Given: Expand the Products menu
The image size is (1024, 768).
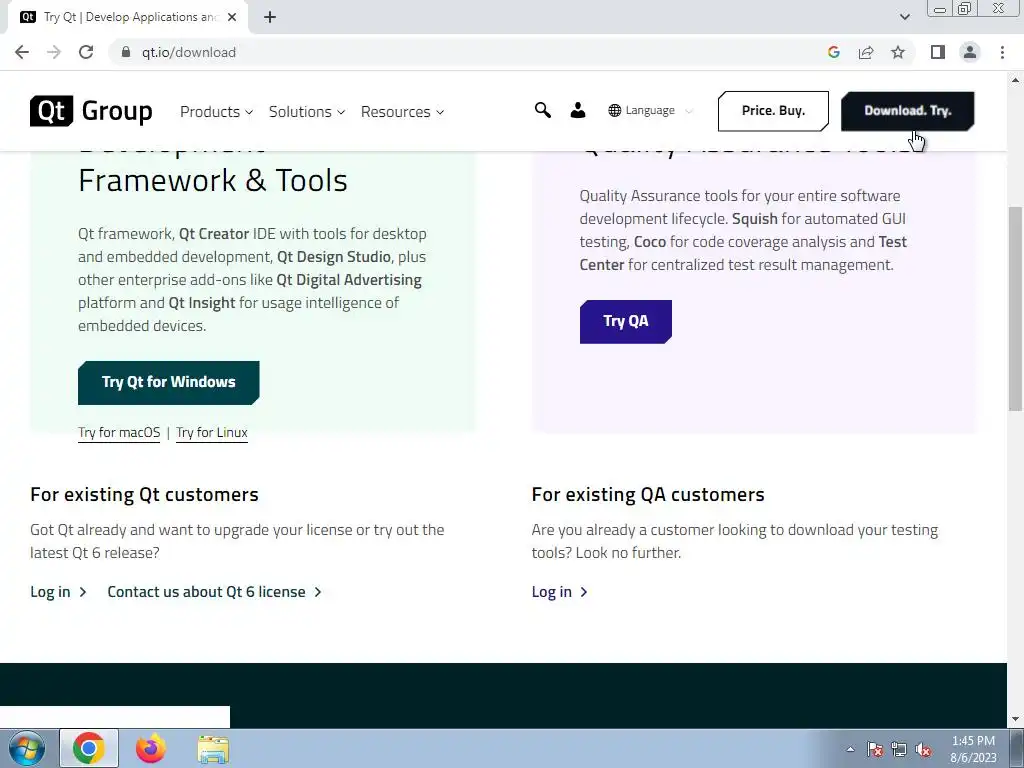Looking at the screenshot, I should coord(216,112).
